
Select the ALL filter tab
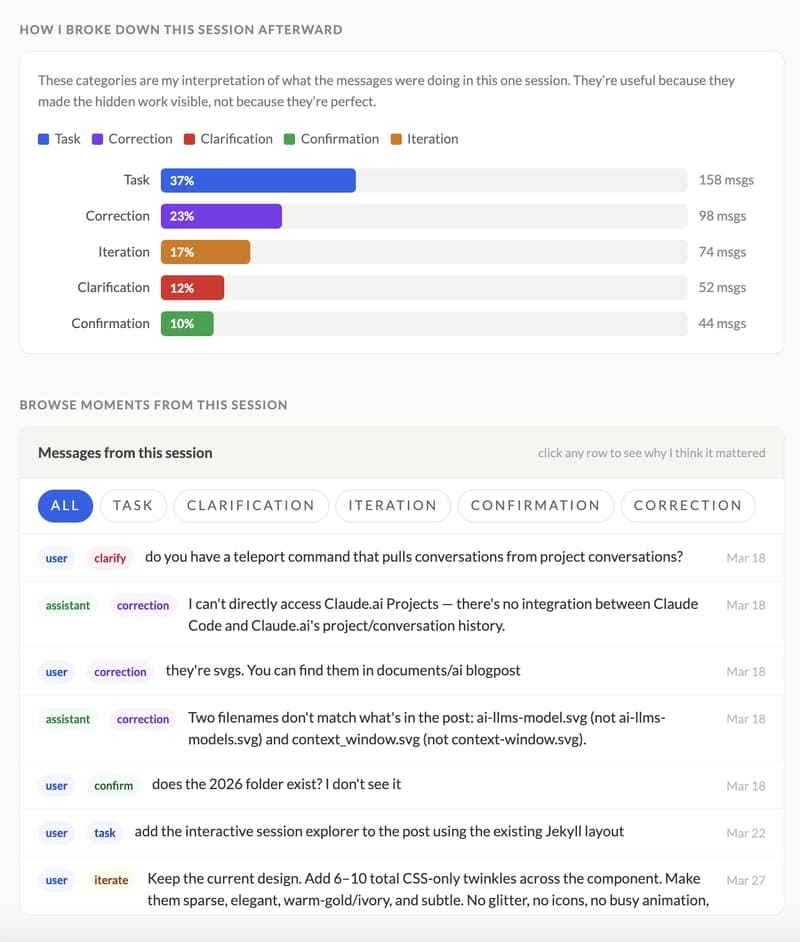pyautogui.click(x=65, y=505)
